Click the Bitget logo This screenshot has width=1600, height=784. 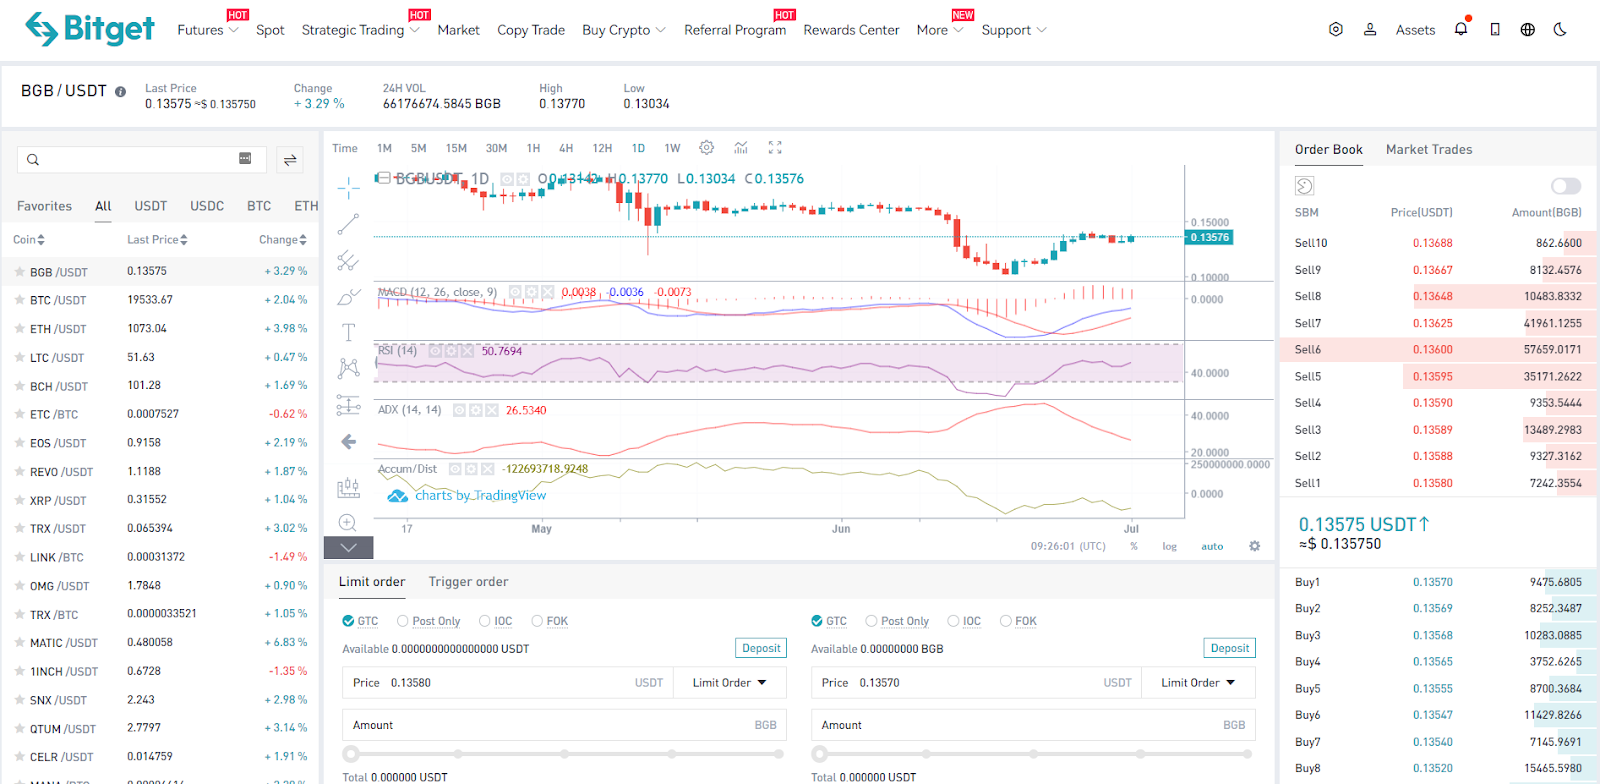click(90, 29)
